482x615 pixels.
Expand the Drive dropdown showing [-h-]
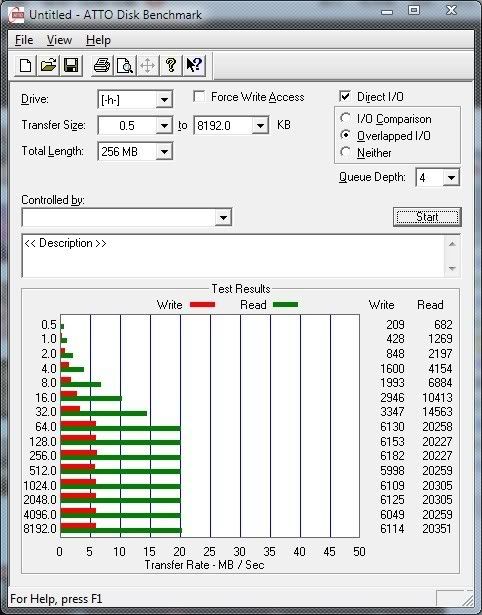pos(164,100)
